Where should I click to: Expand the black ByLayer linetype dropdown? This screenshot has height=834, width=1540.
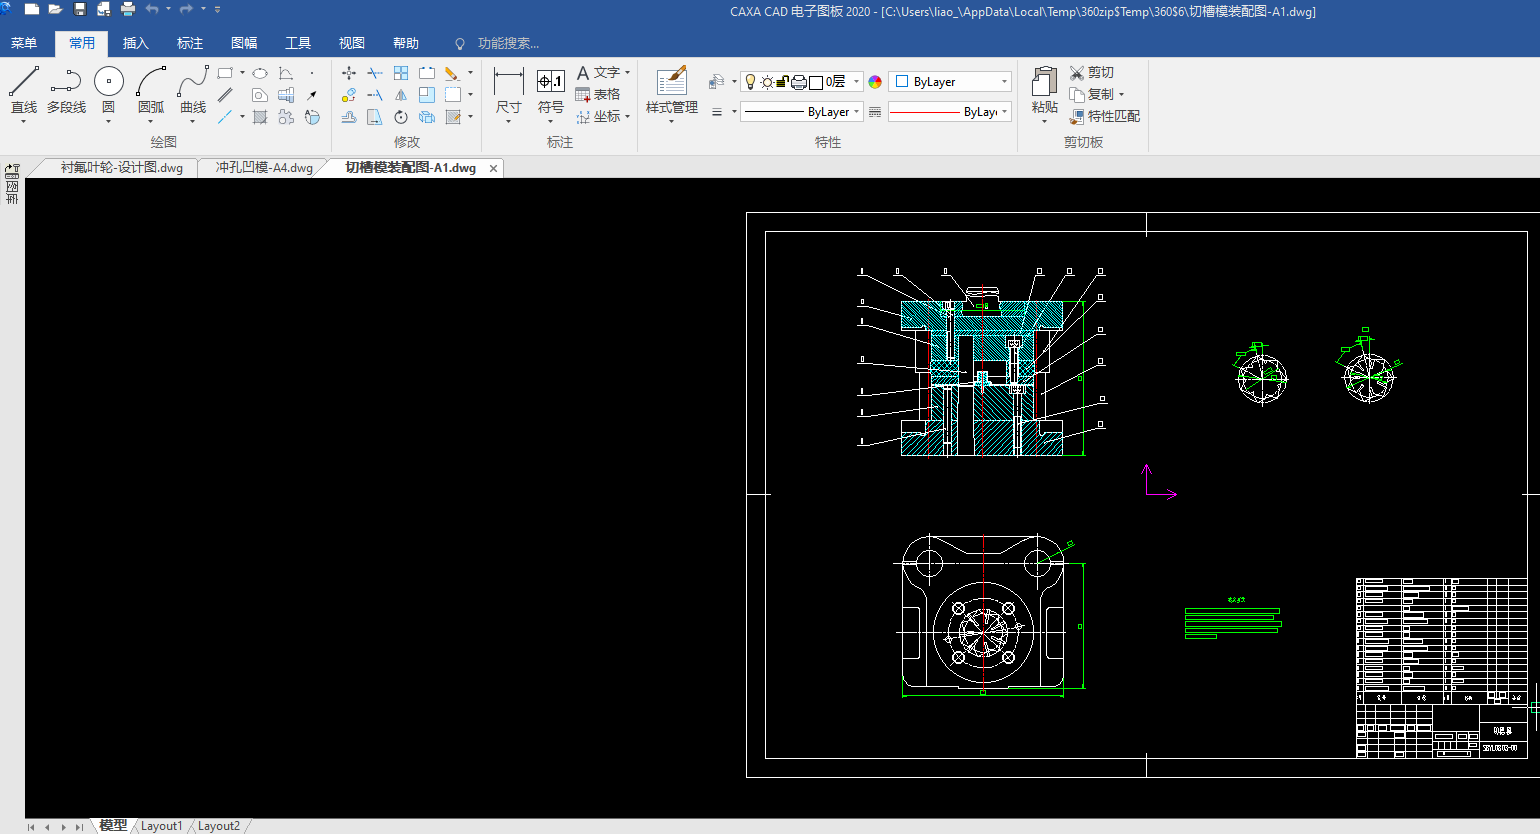[x=856, y=112]
